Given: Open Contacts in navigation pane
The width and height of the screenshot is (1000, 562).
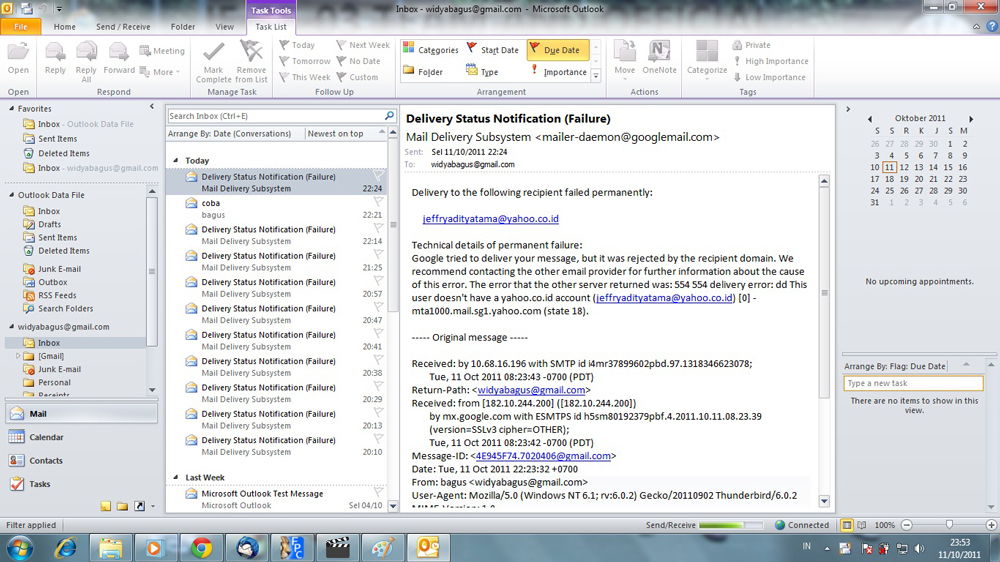Looking at the screenshot, I should pos(46,461).
